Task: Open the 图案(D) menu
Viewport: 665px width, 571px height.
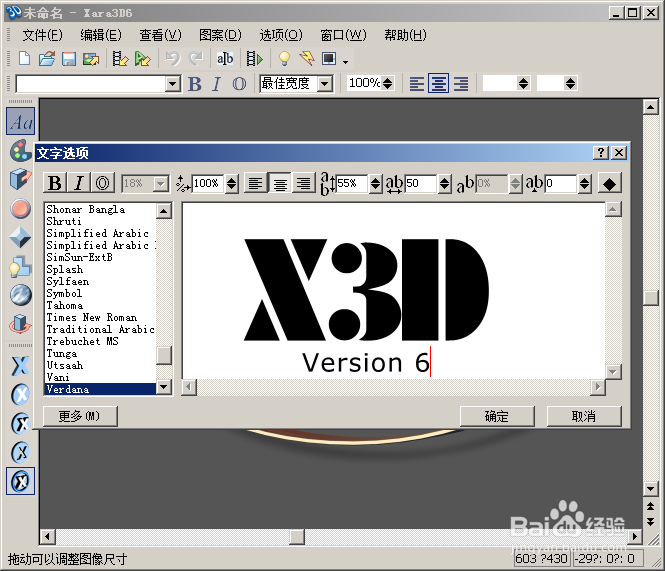Action: coord(220,35)
